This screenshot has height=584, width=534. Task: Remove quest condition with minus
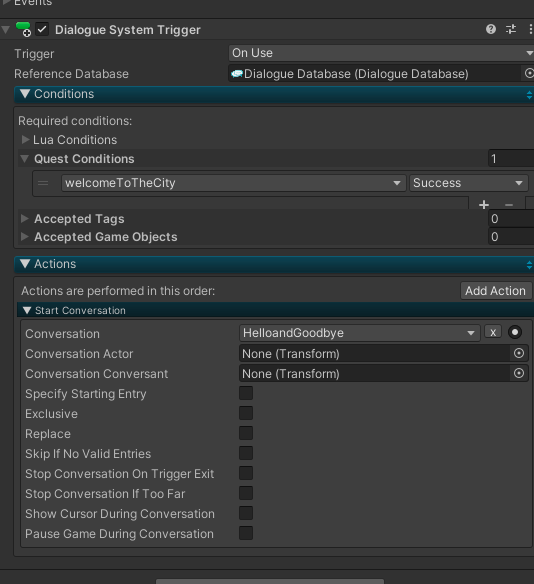[509, 204]
